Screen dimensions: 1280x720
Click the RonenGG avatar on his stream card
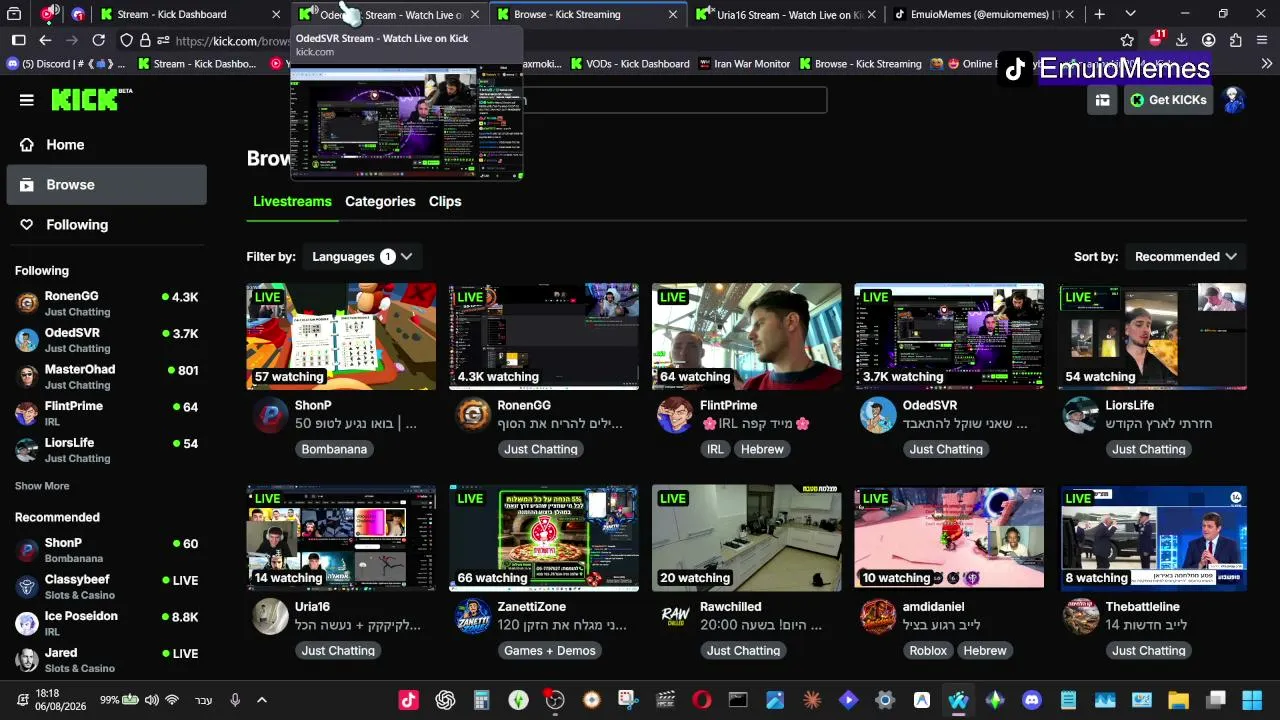pyautogui.click(x=473, y=415)
